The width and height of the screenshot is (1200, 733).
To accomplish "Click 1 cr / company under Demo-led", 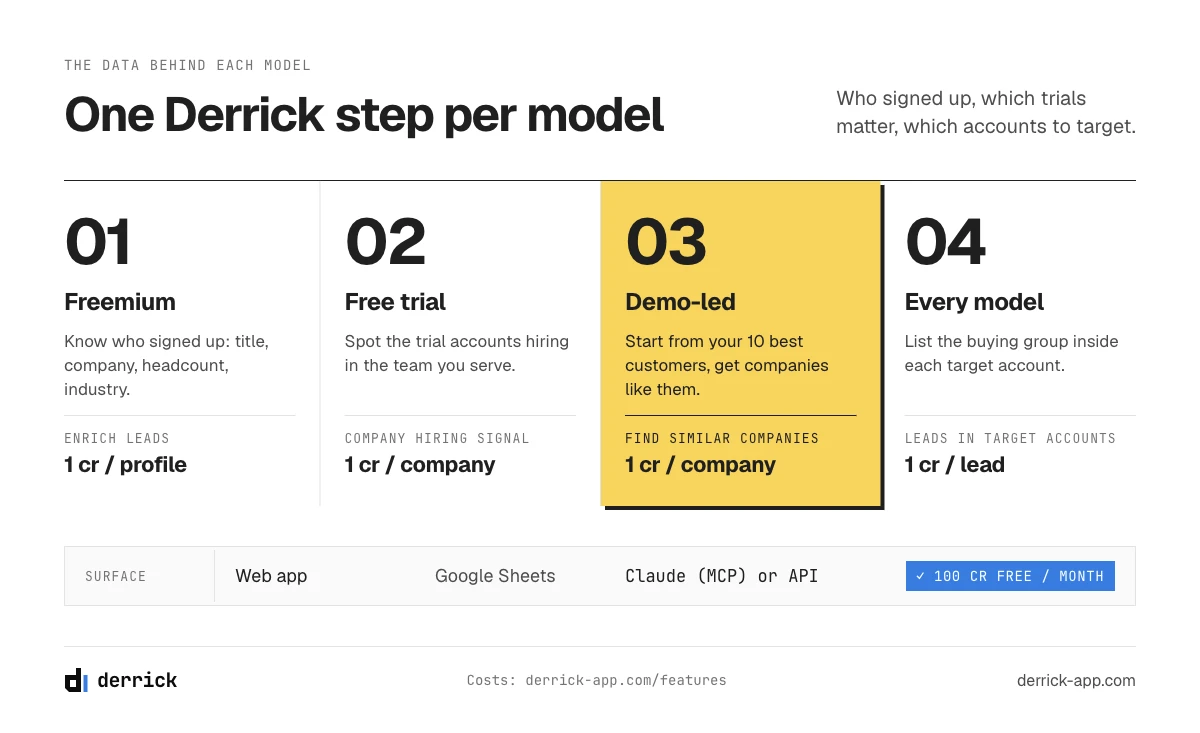I will [x=700, y=465].
